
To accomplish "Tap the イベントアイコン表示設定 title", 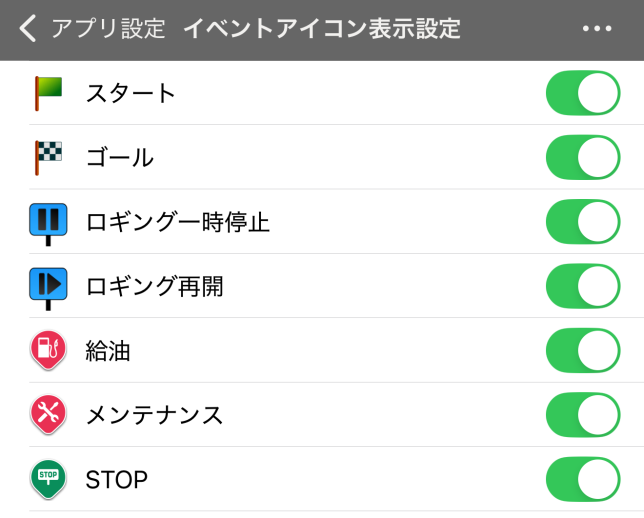I will click(321, 29).
